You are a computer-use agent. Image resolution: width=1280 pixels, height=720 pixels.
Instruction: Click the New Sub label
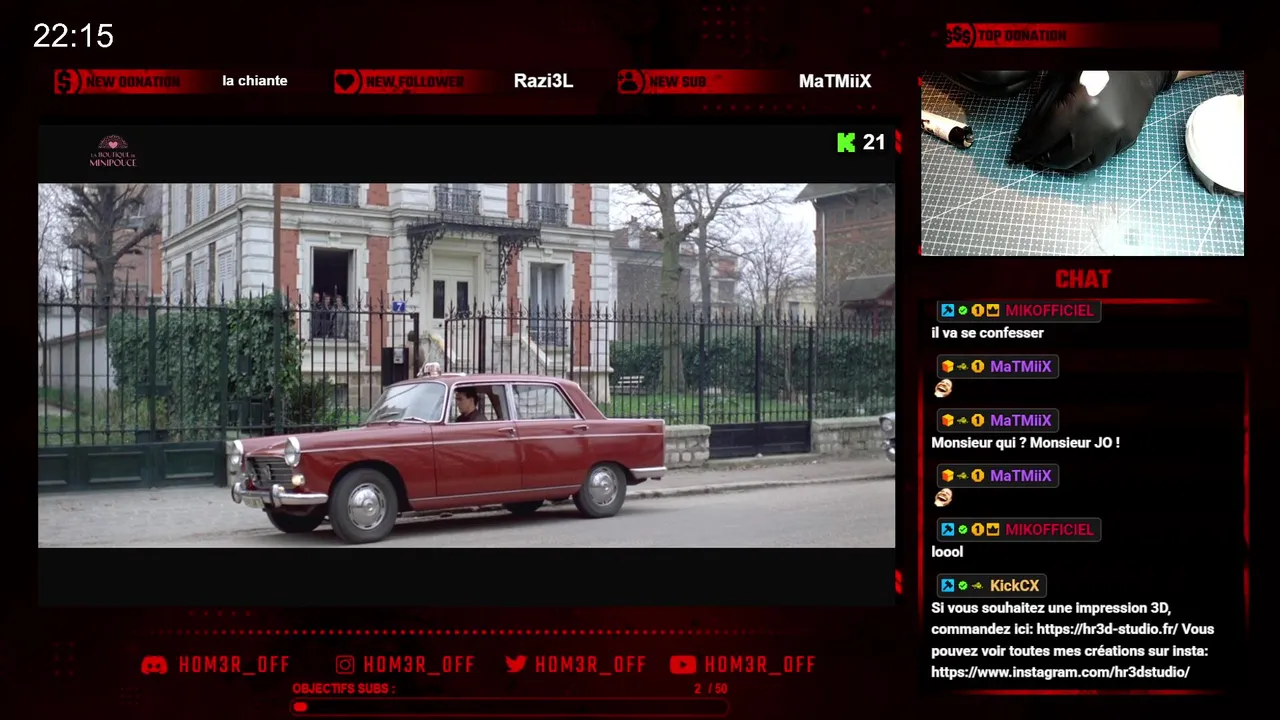pyautogui.click(x=678, y=82)
